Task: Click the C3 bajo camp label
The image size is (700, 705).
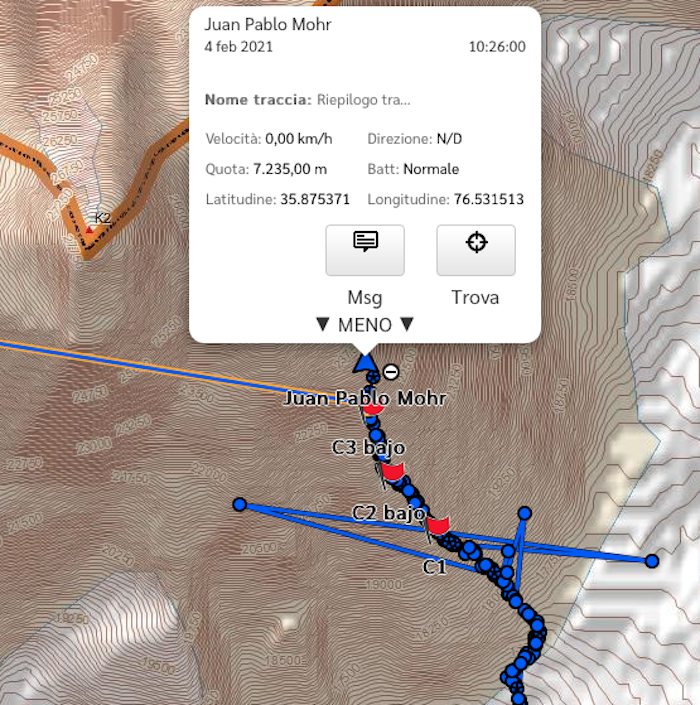Action: pyautogui.click(x=369, y=447)
